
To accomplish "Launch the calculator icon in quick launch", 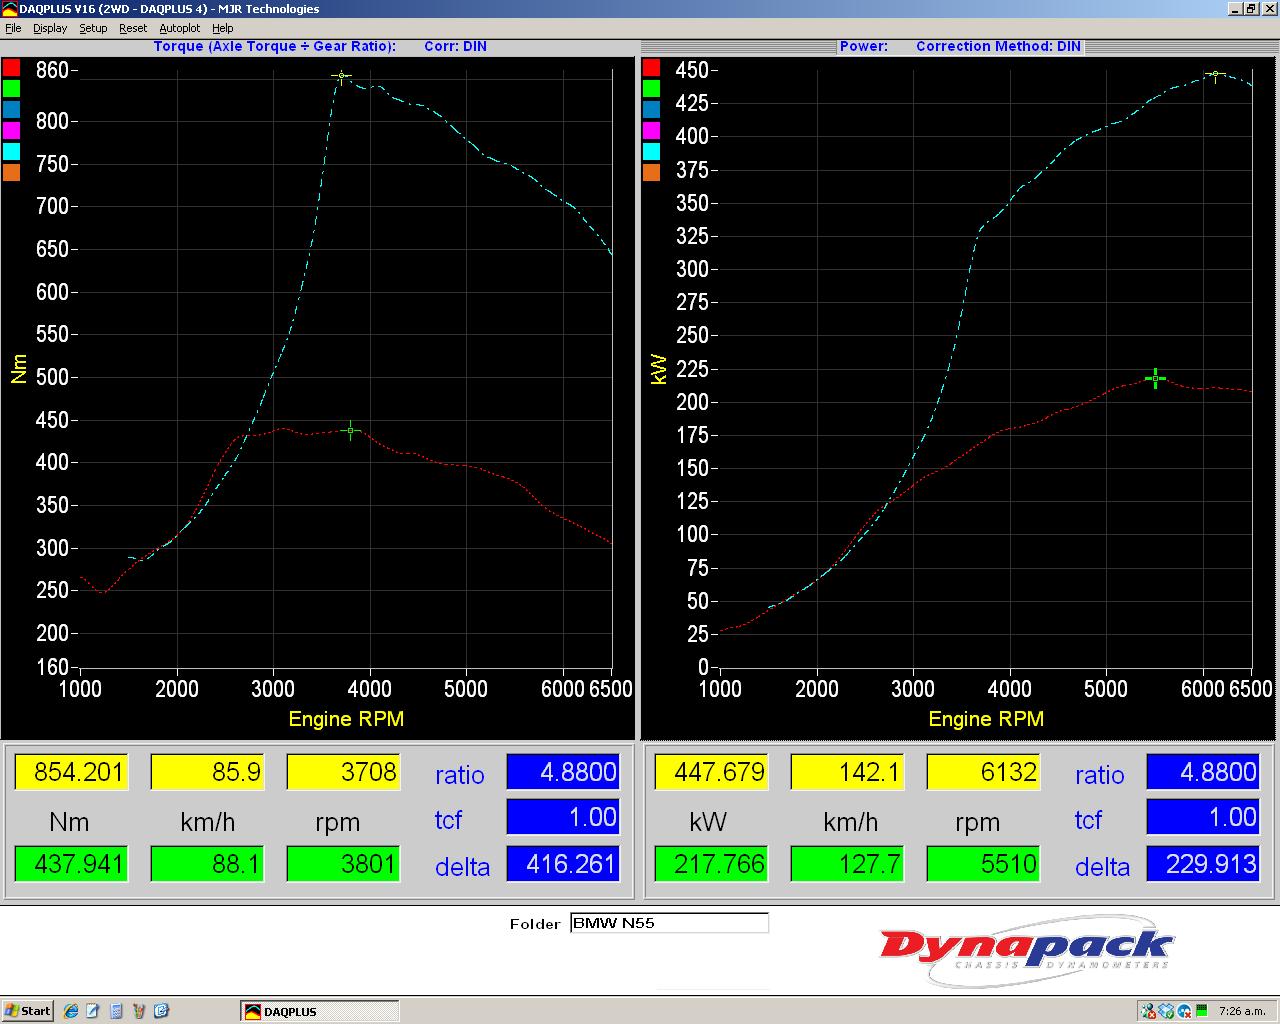I will coord(116,1011).
